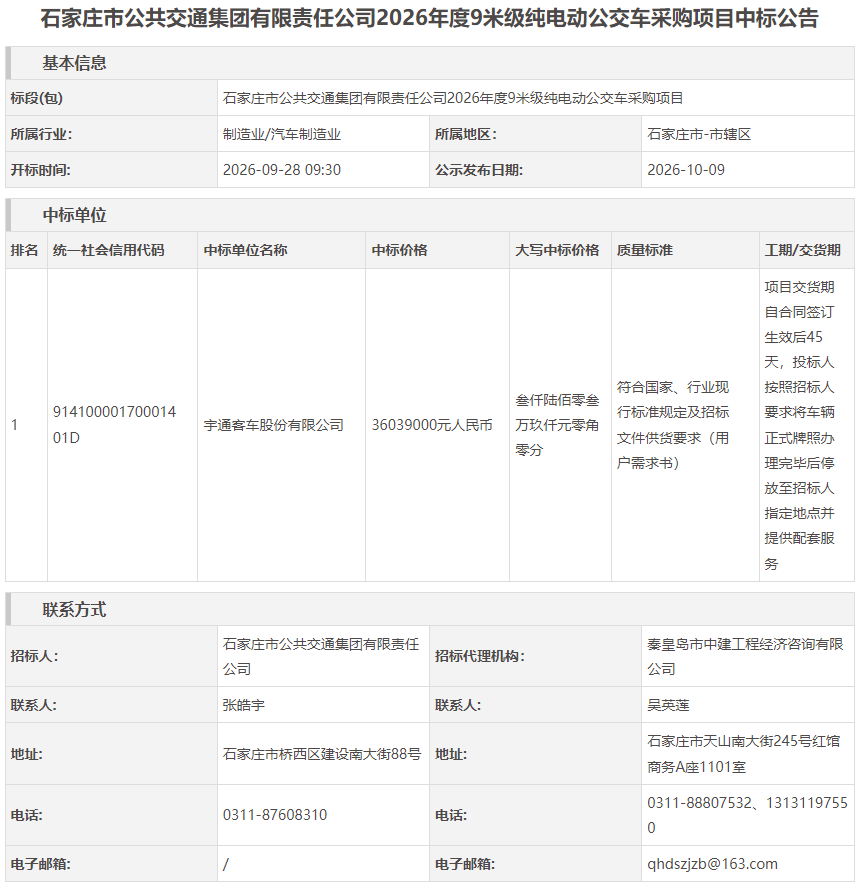Select the 制造业/汽车制造业 value
This screenshot has height=888, width=862.
[281, 134]
